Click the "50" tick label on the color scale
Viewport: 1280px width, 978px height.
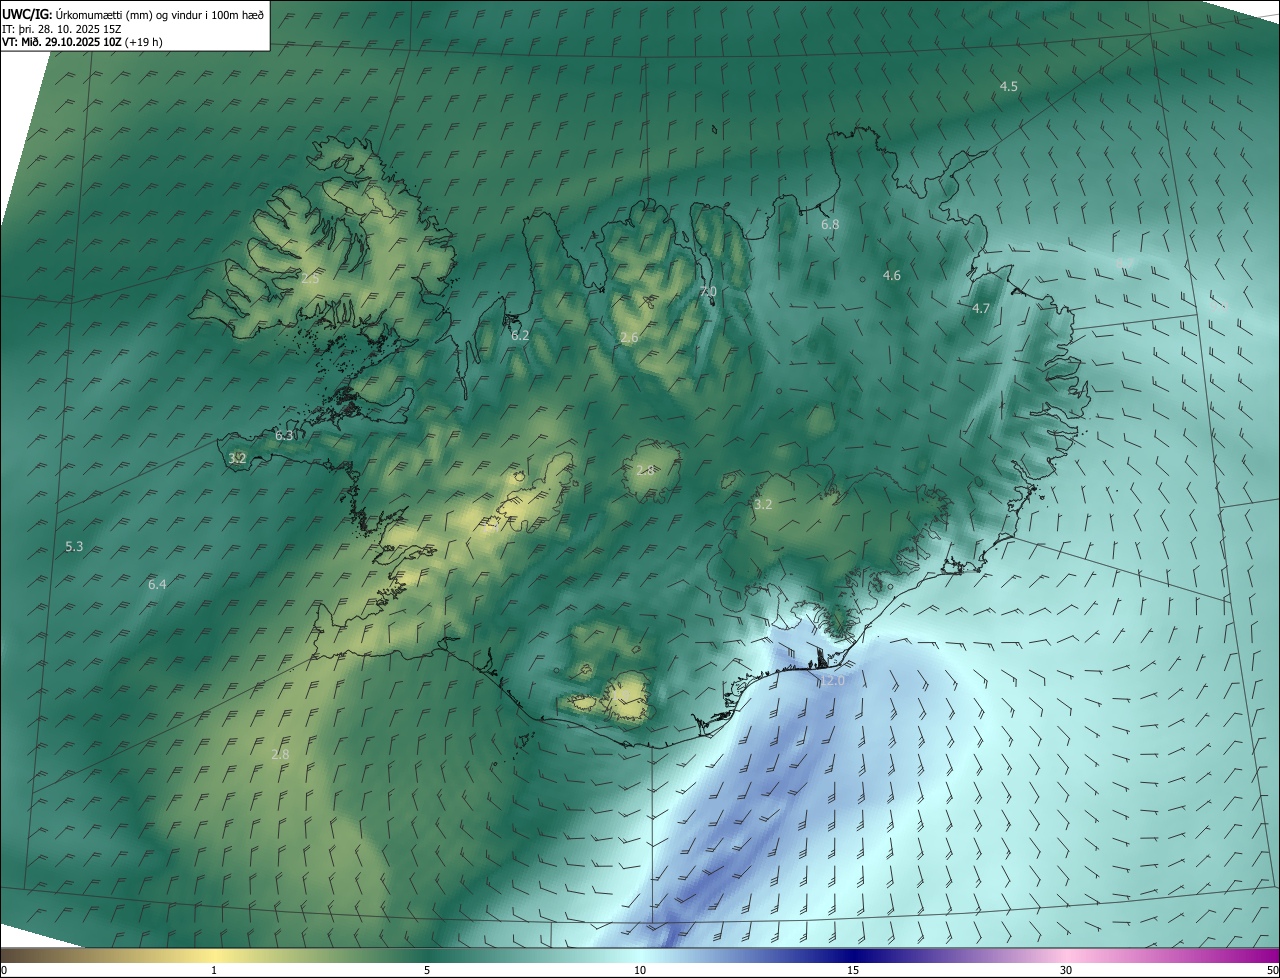point(1272,971)
